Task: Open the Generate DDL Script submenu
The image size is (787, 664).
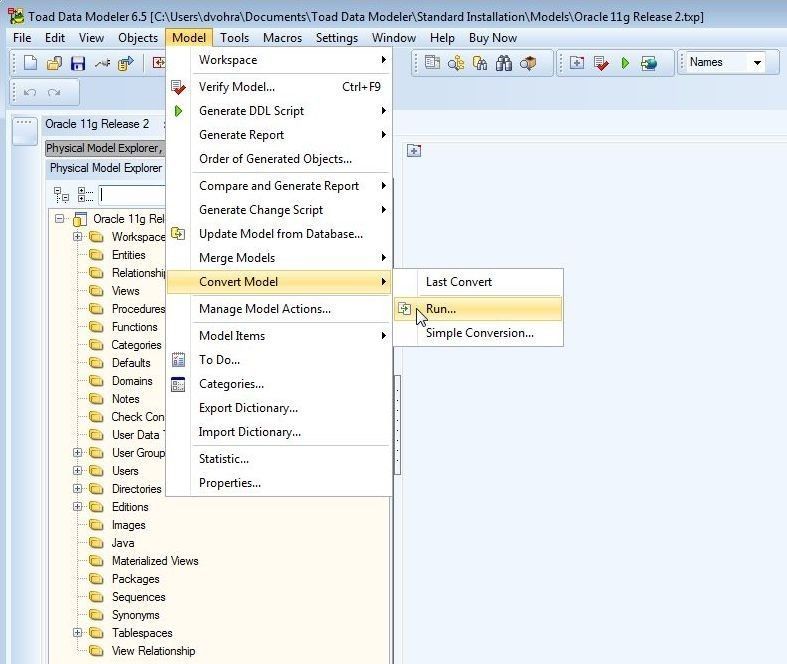Action: 279,111
